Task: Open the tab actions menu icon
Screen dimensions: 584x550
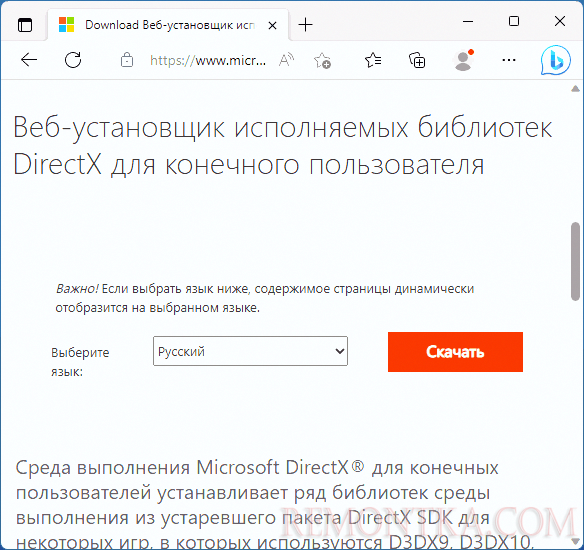Action: 25,25
